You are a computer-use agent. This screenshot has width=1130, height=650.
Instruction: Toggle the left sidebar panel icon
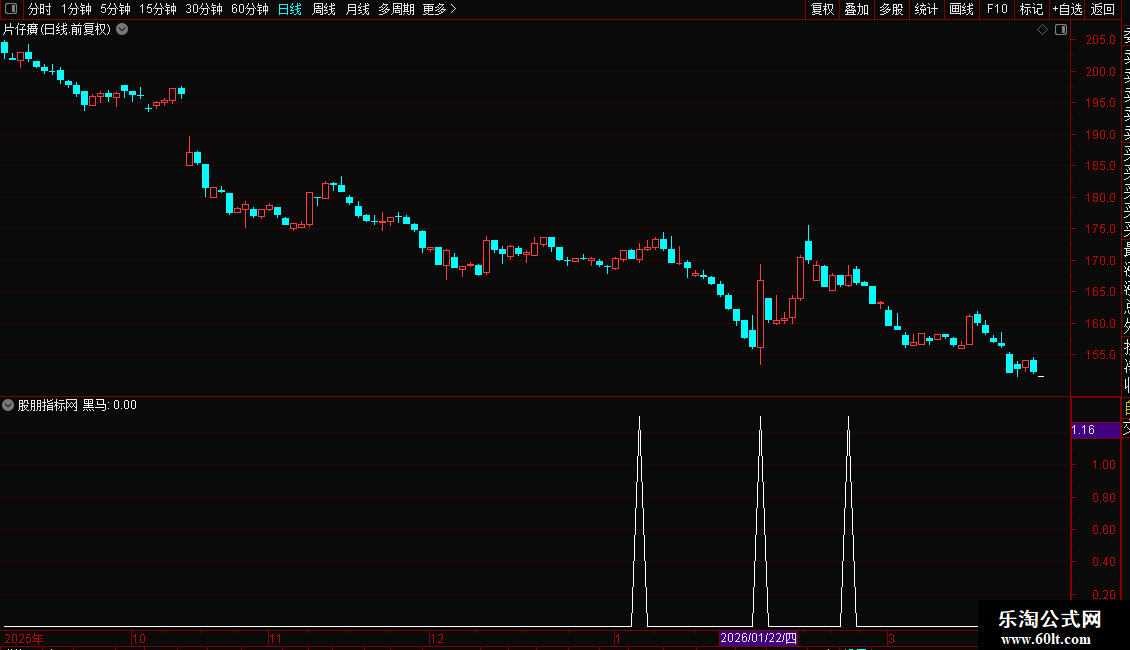(11, 9)
